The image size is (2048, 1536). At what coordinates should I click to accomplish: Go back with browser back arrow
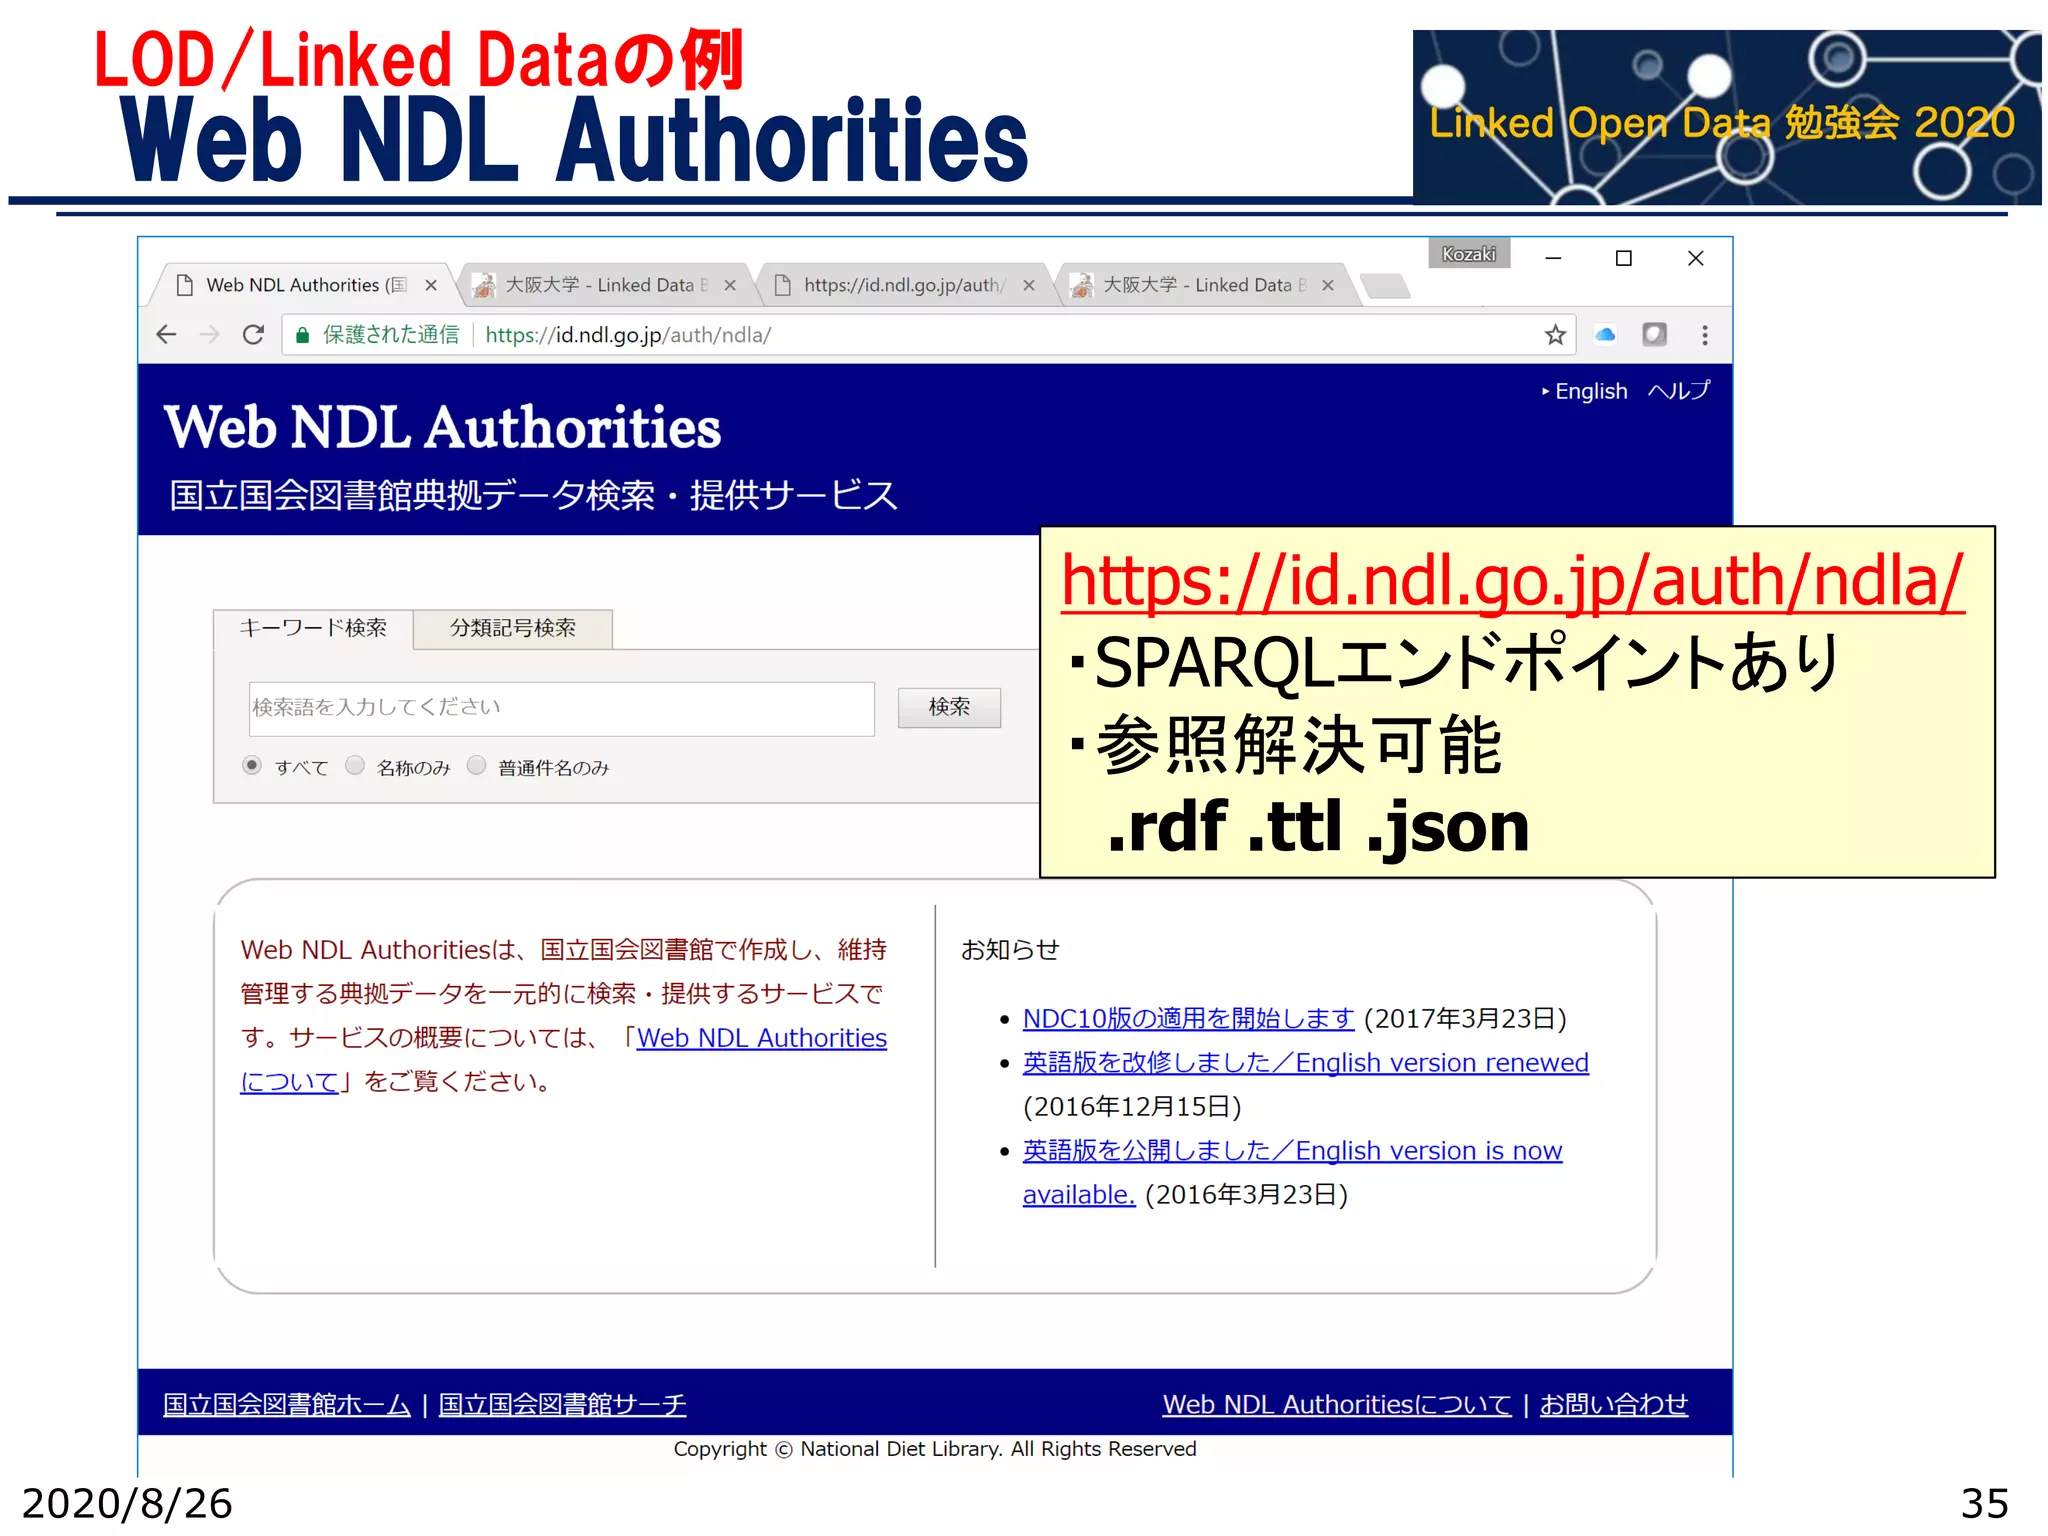pyautogui.click(x=167, y=335)
